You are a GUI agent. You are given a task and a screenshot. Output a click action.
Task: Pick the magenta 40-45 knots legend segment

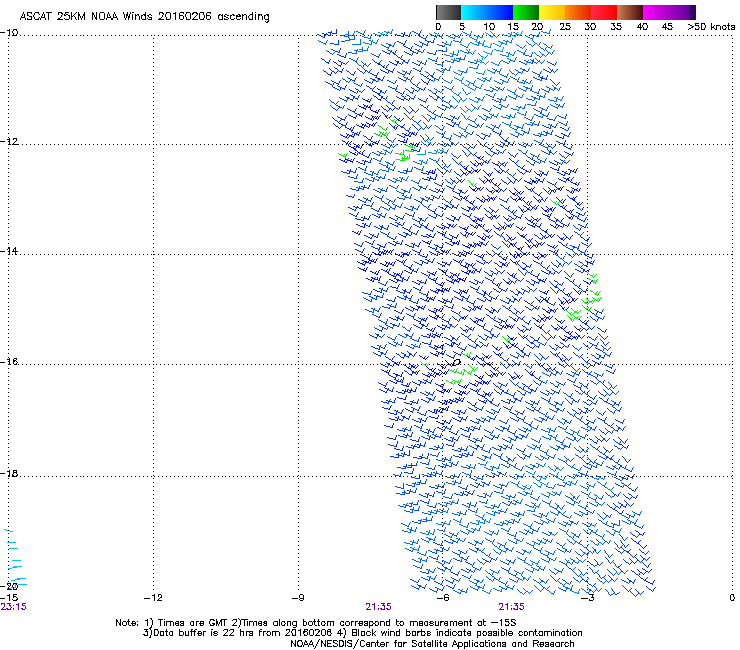coord(656,12)
